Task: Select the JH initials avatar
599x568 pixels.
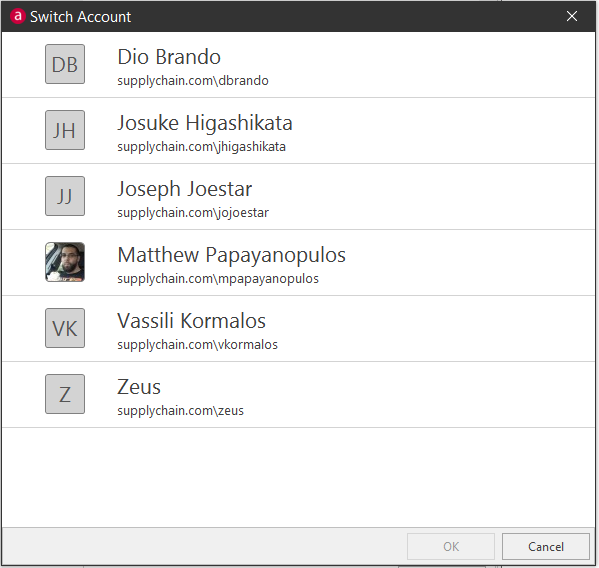Action: click(x=65, y=130)
